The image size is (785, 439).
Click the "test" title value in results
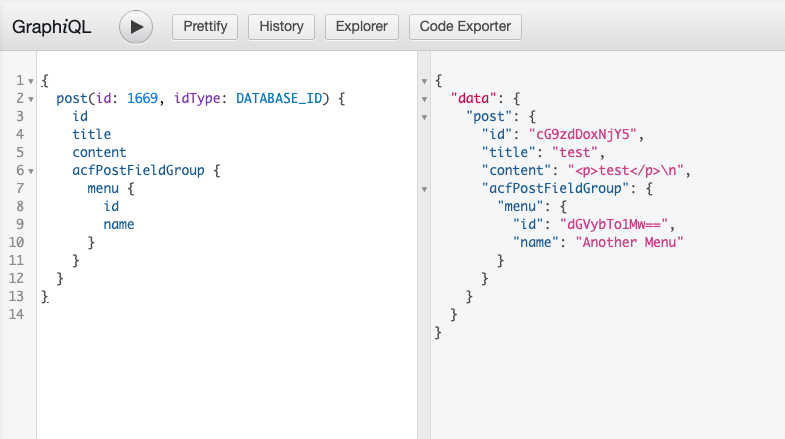pyautogui.click(x=575, y=152)
